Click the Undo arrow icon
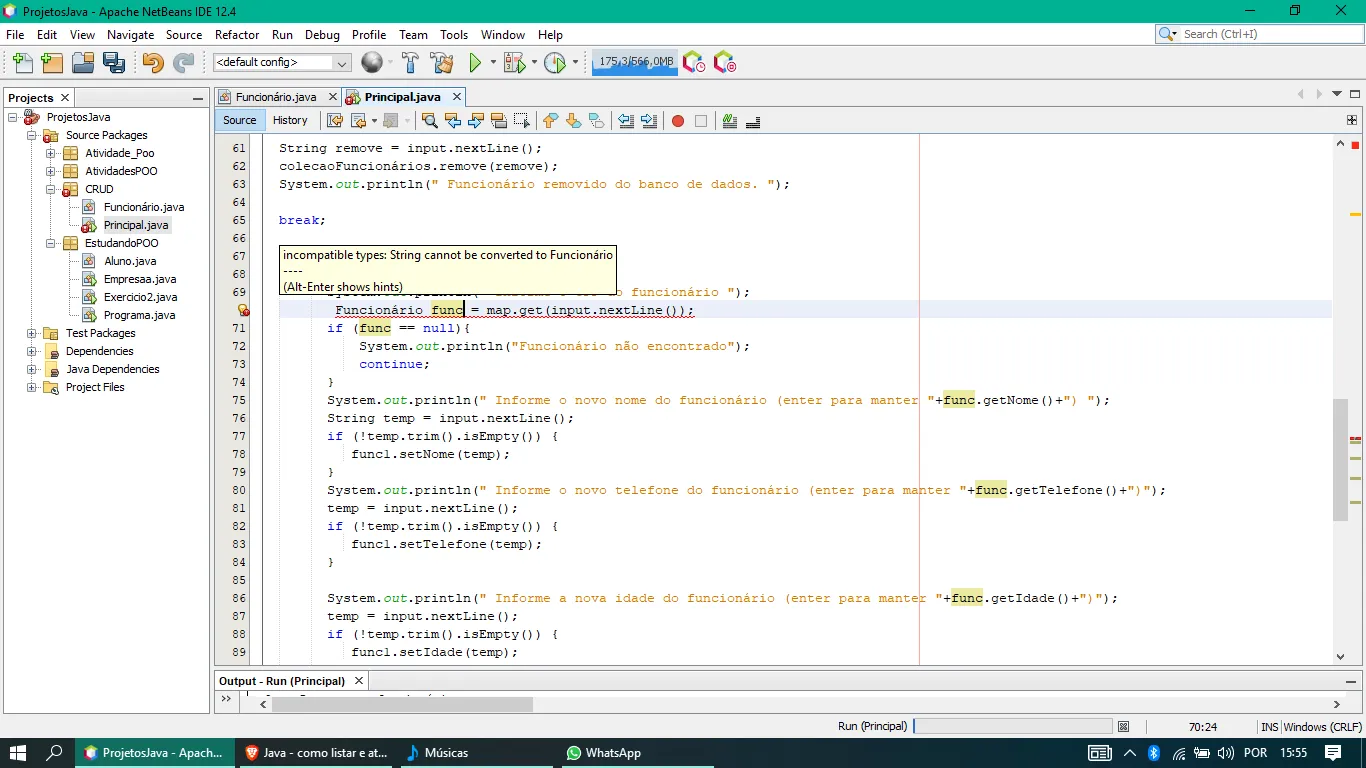This screenshot has height=768, width=1366. (x=153, y=62)
